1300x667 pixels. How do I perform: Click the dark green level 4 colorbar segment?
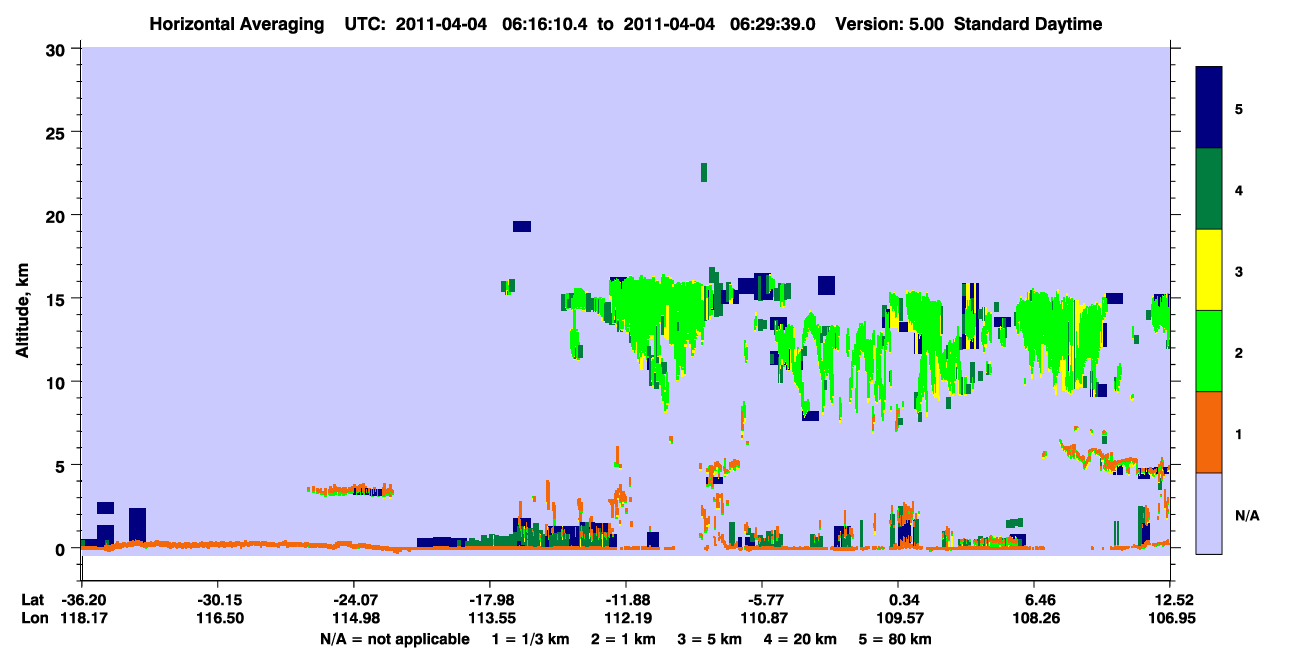1209,189
